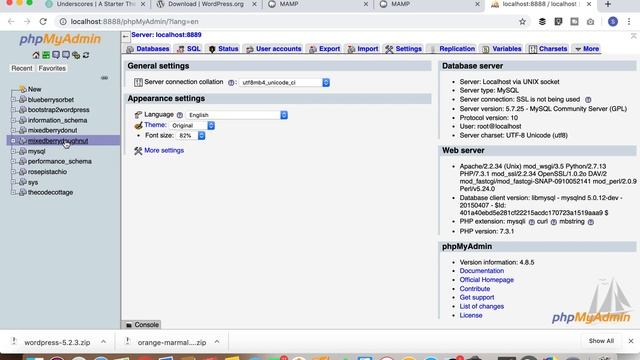
Task: Click the address bar URL field
Action: click(286, 22)
